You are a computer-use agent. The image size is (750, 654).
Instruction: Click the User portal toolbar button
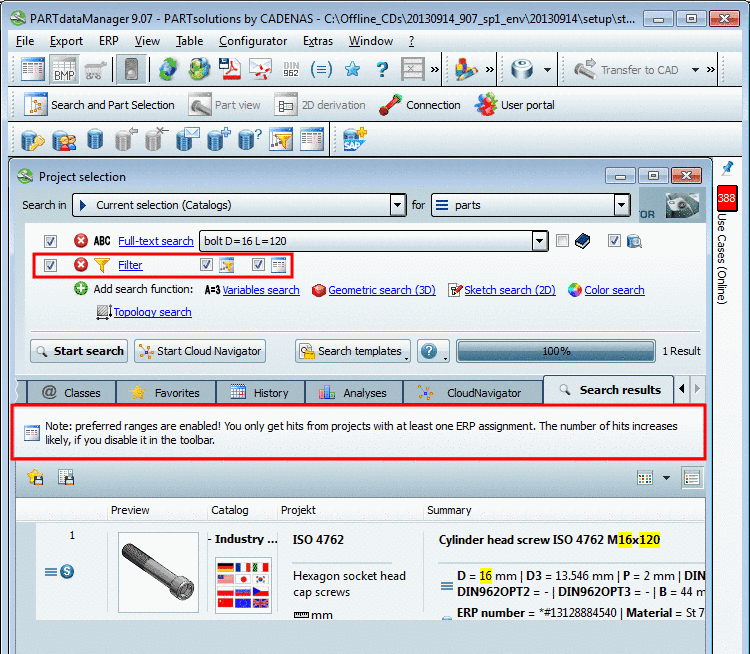click(515, 105)
